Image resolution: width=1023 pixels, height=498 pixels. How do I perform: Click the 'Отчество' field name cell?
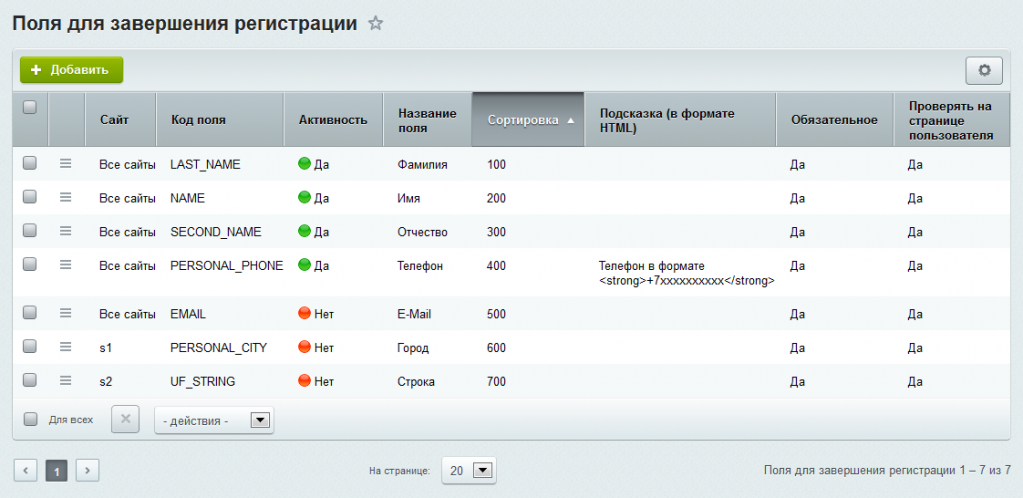click(422, 232)
